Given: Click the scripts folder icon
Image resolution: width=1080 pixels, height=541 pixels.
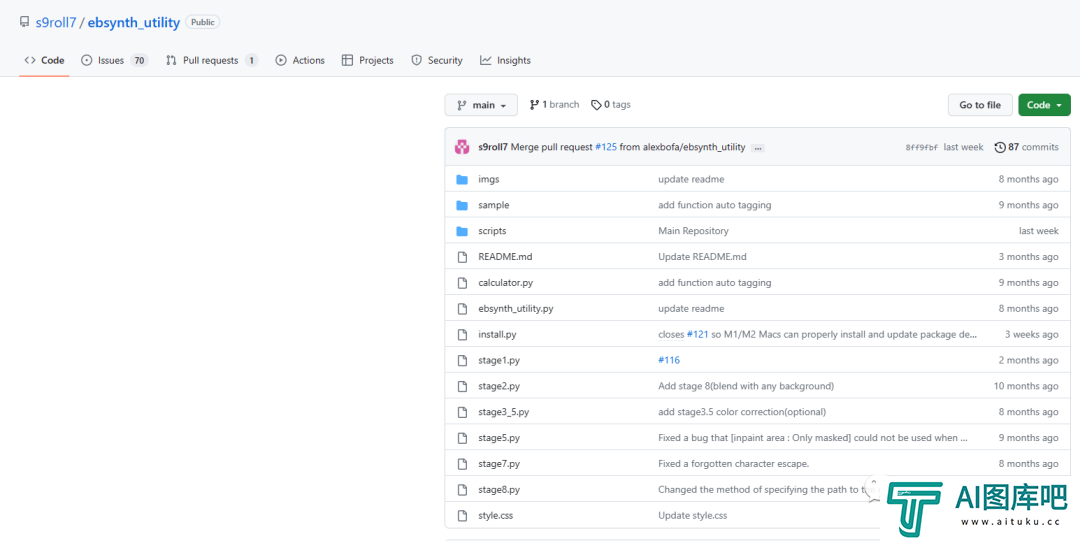Looking at the screenshot, I should pyautogui.click(x=462, y=231).
